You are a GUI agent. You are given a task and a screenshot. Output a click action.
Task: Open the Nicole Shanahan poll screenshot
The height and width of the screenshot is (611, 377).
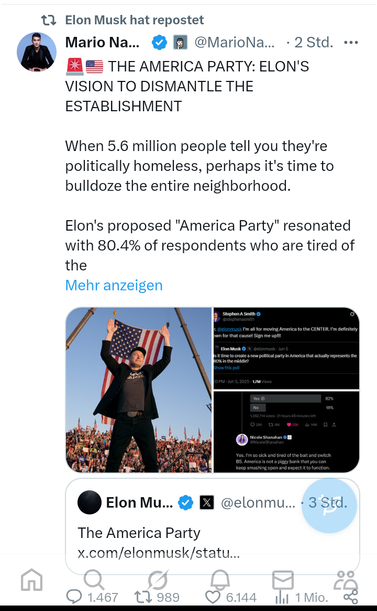287,432
